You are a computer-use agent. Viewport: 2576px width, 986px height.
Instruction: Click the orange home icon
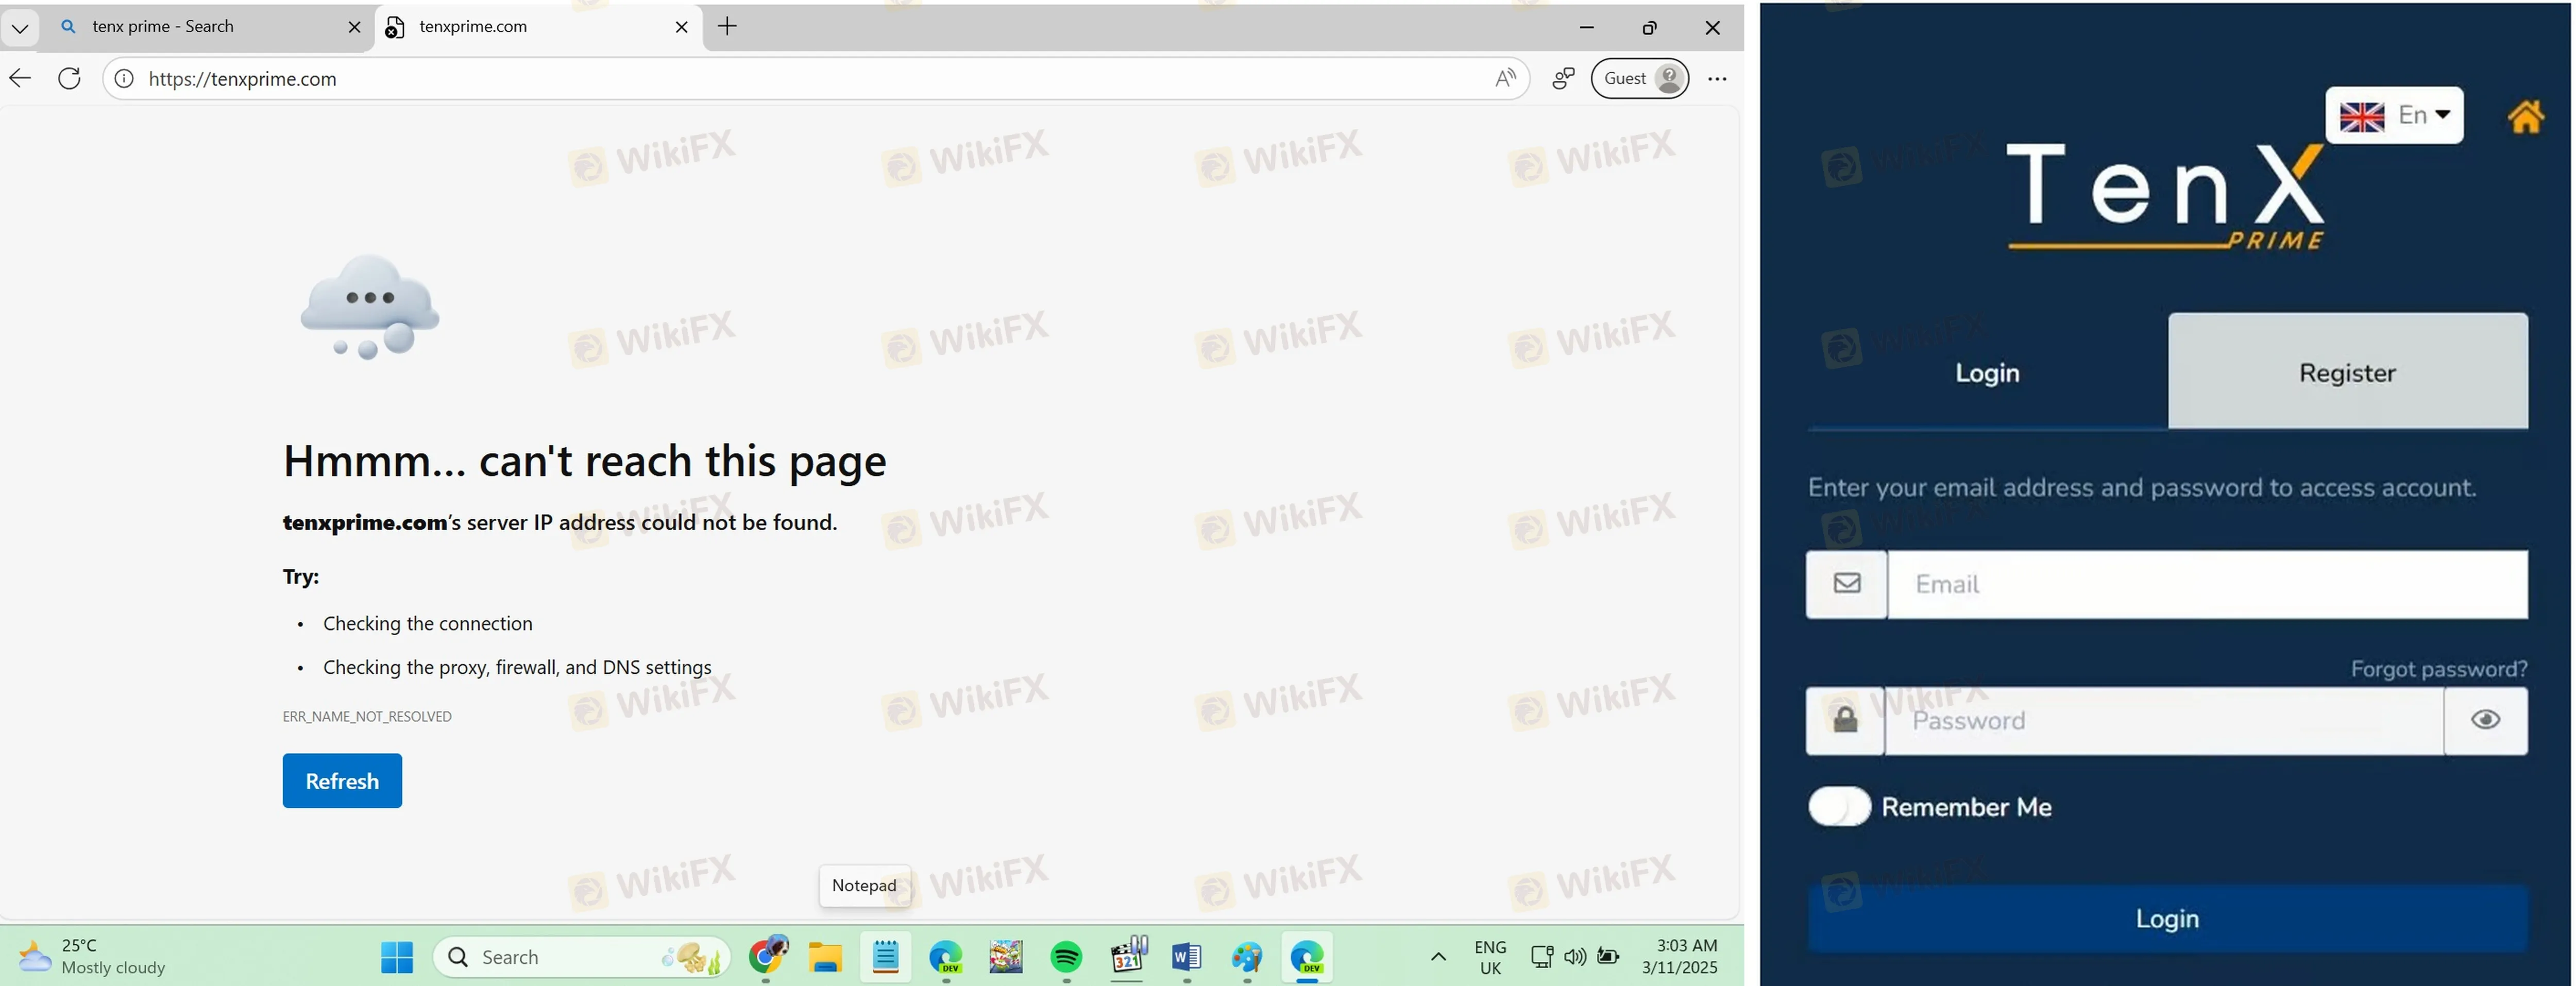click(x=2525, y=117)
